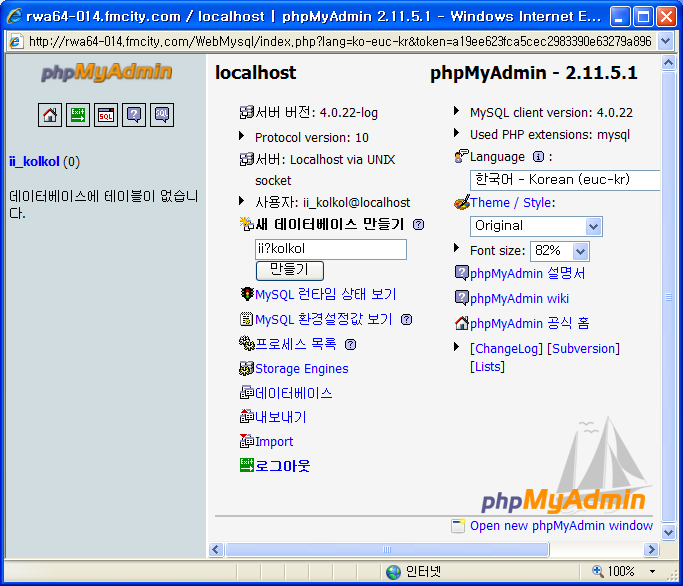
Task: Click the Storage Engines icon
Action: coord(247,369)
